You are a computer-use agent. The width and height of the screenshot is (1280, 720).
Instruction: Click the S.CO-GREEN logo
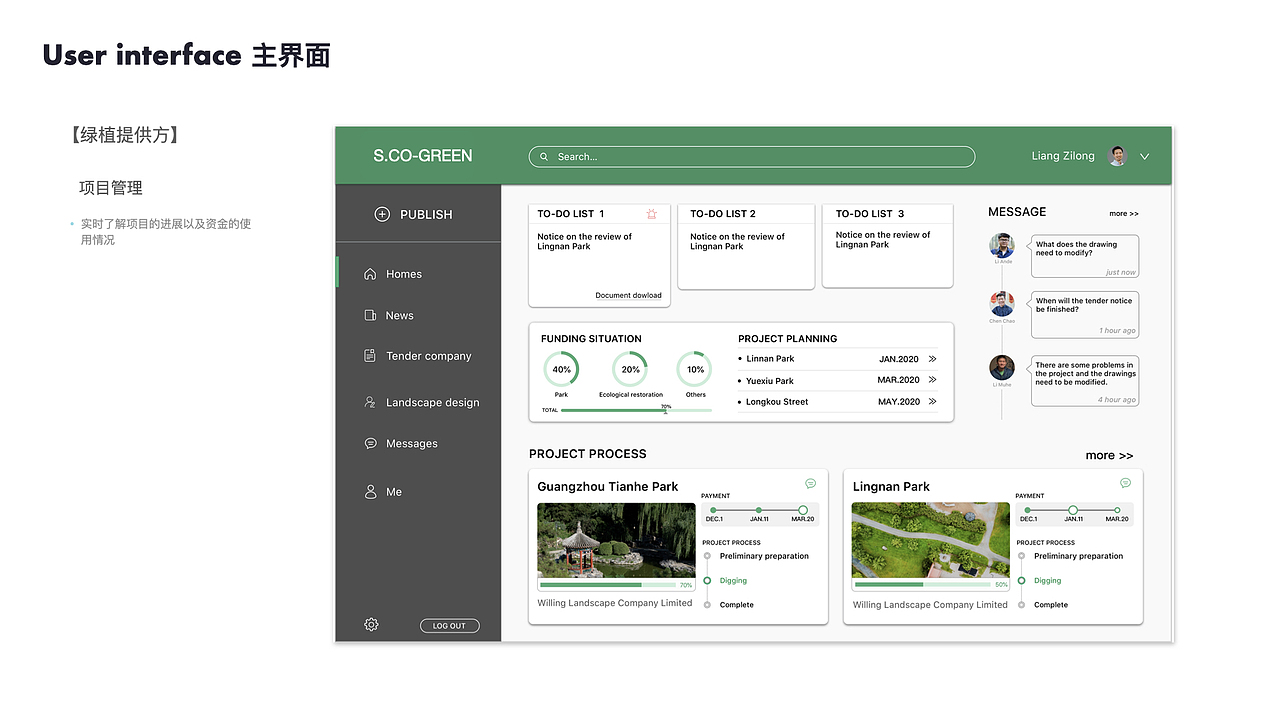tap(423, 156)
